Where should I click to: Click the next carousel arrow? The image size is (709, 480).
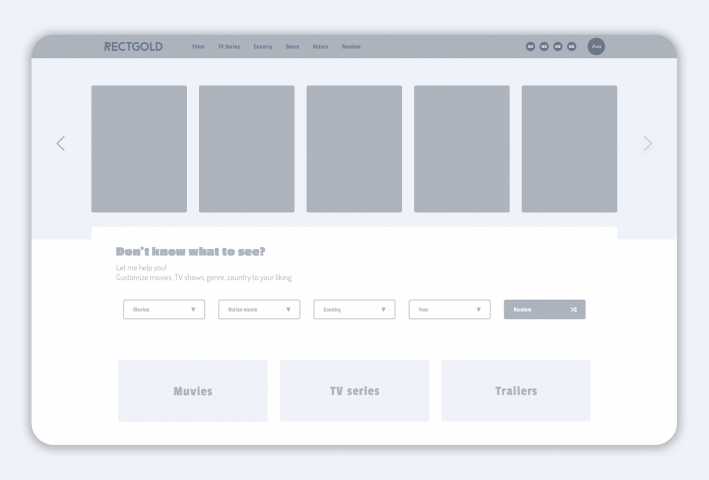click(648, 143)
